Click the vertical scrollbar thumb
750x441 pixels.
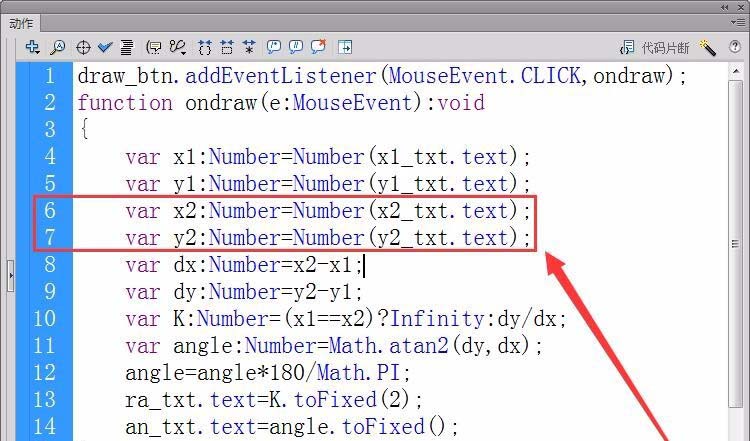(x=736, y=244)
